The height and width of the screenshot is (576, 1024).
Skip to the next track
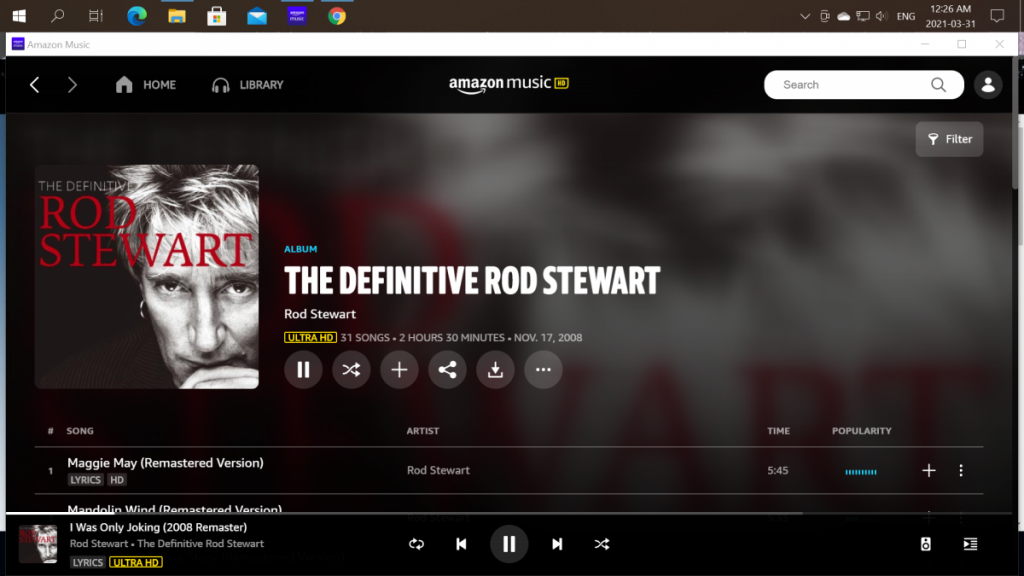[x=557, y=544]
